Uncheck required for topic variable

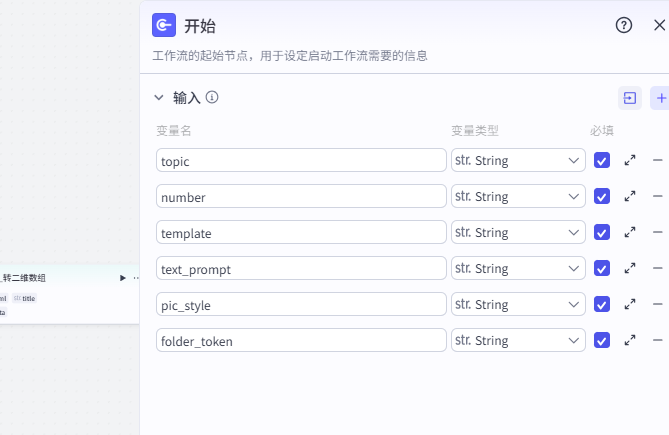[x=602, y=160]
